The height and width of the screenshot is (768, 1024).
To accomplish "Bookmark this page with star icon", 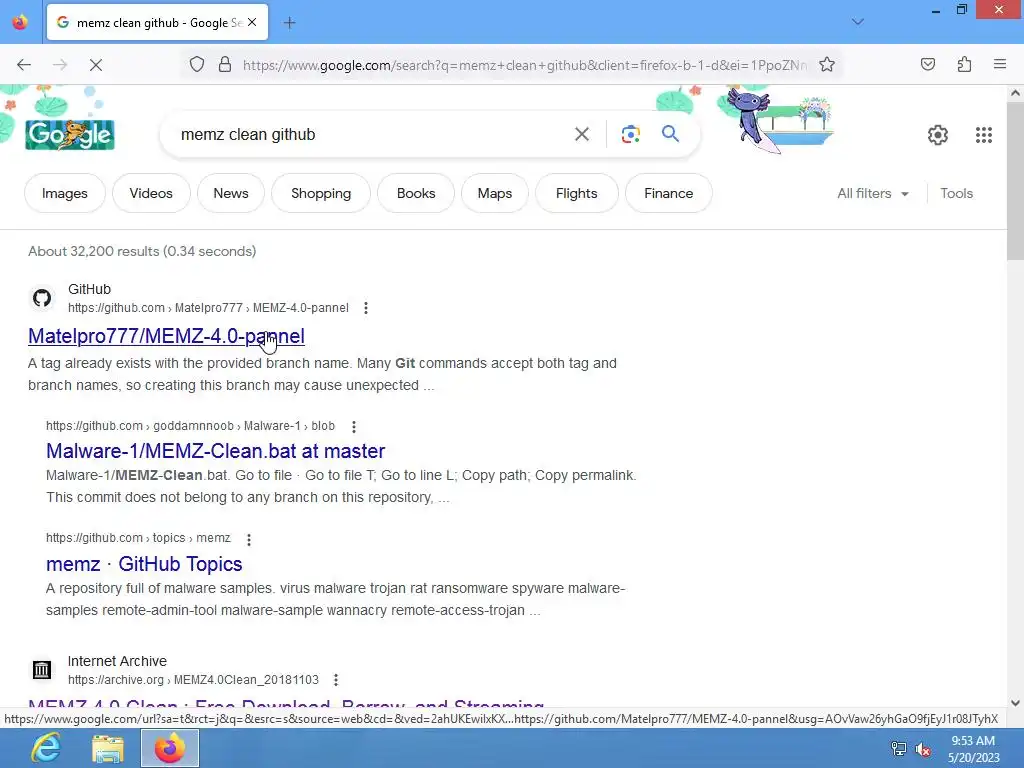I will click(x=827, y=65).
